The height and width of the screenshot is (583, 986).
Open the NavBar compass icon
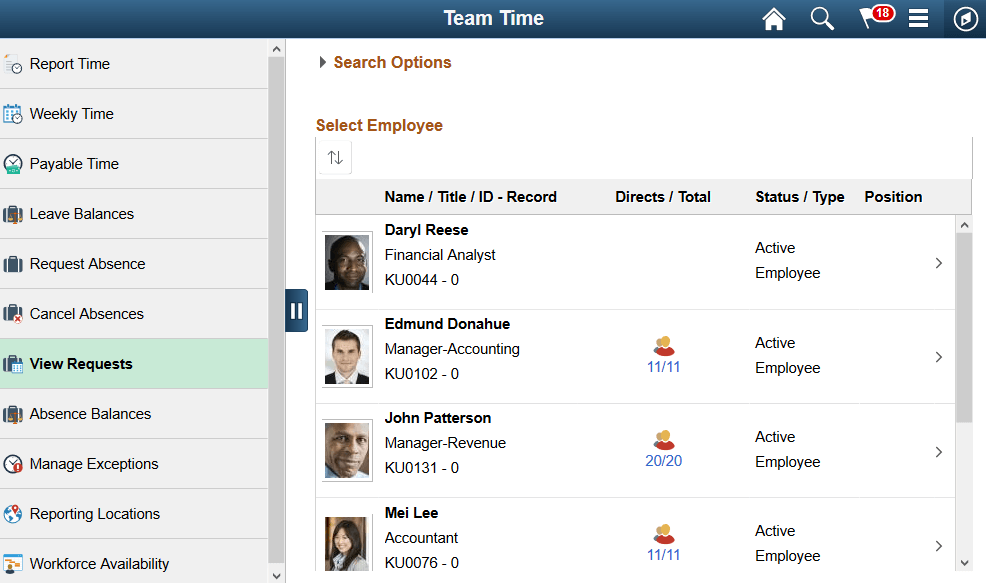[964, 18]
